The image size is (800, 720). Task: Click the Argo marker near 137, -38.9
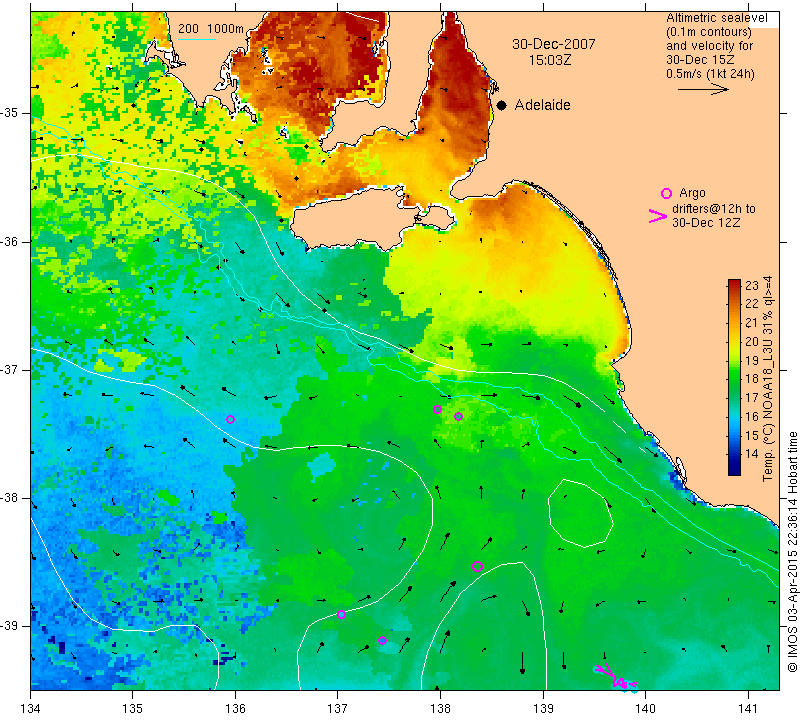pyautogui.click(x=341, y=614)
